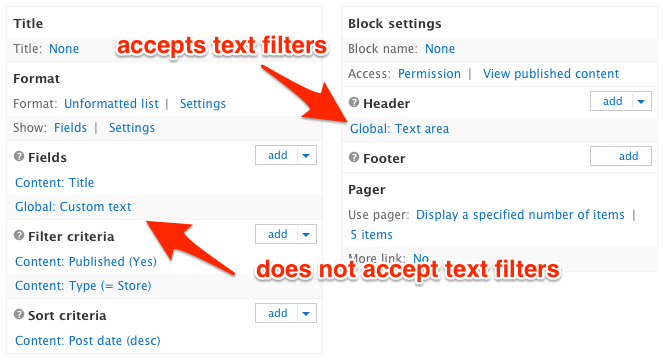This screenshot has height=362, width=663.
Task: Change the title set to None
Action: (x=64, y=49)
